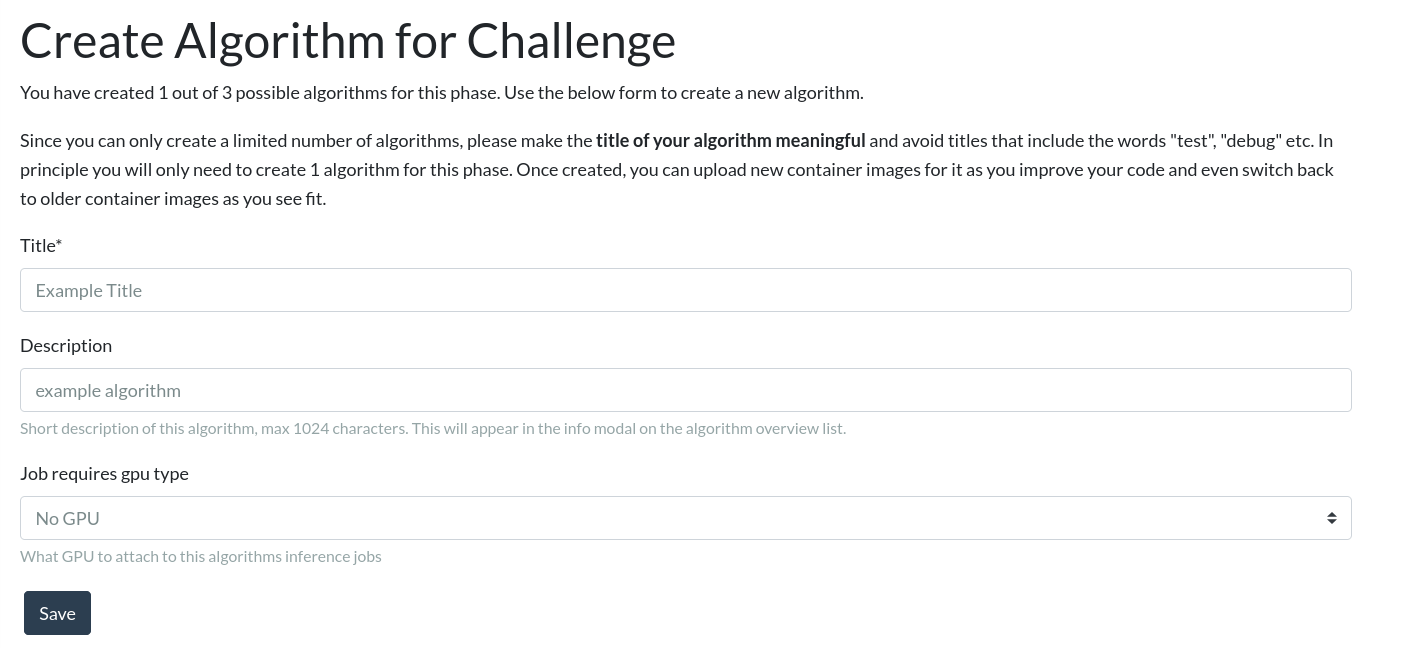This screenshot has height=648, width=1410.
Task: Click the 'Example Title' placeholder text
Action: 88,290
